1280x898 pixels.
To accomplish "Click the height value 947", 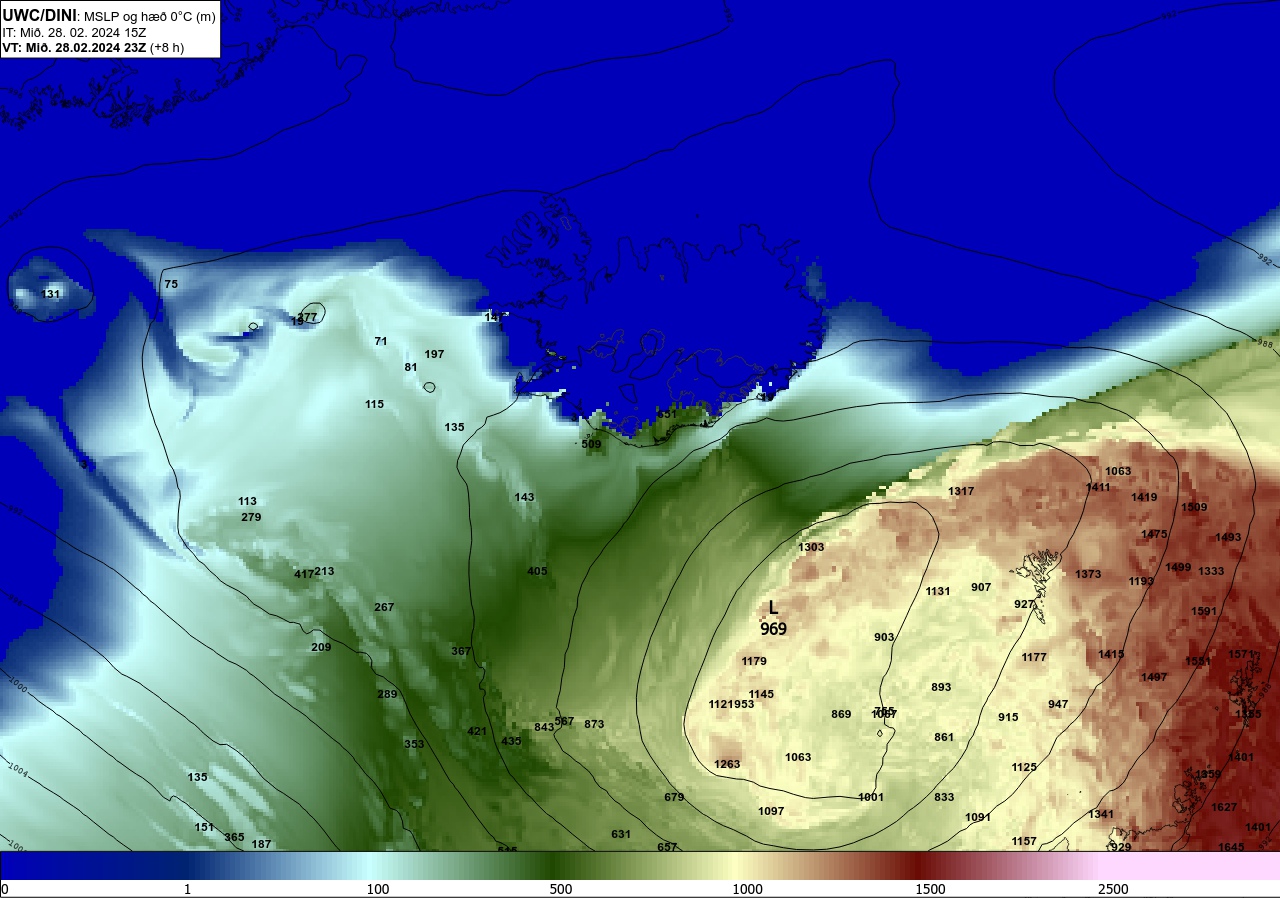I will [1058, 704].
